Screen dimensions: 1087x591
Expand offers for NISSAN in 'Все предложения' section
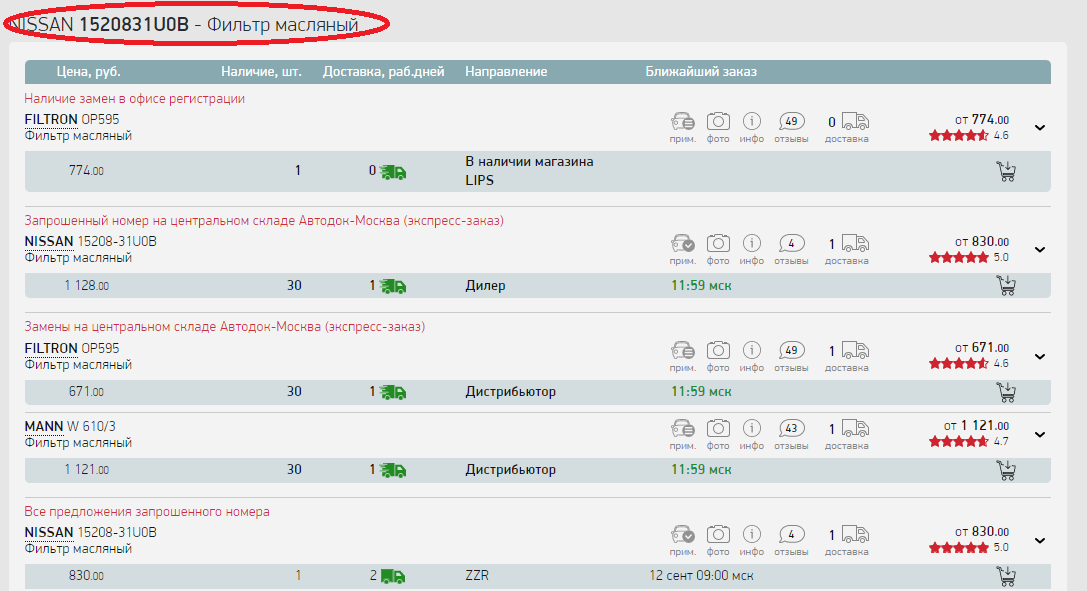[x=1040, y=540]
